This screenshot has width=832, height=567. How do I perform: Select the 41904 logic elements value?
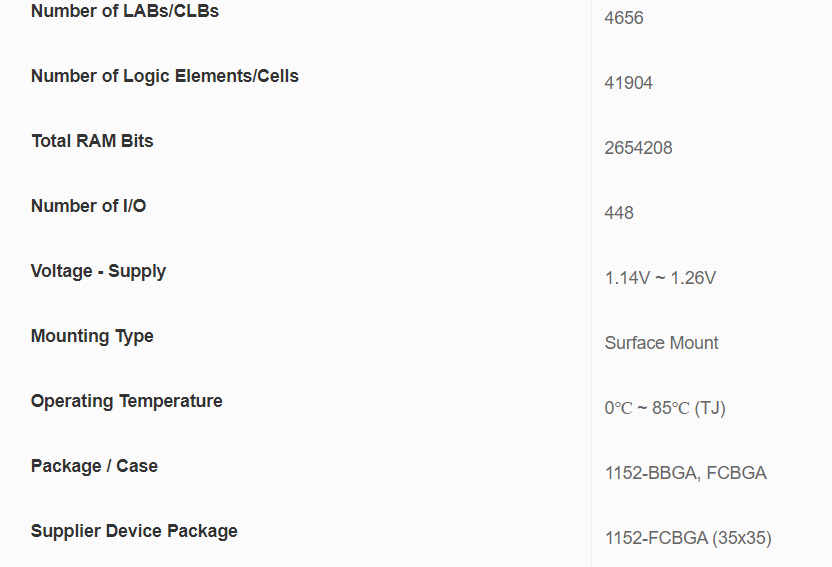click(629, 83)
